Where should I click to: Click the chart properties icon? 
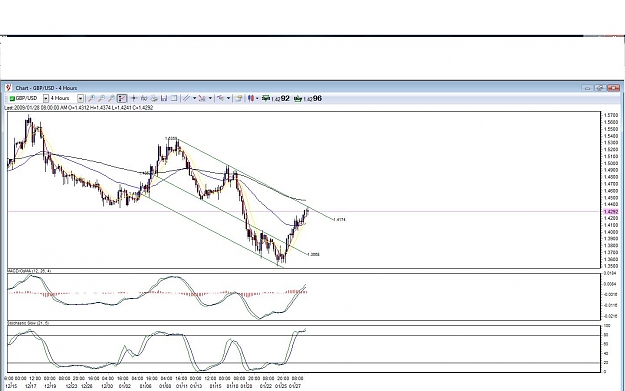(238, 98)
